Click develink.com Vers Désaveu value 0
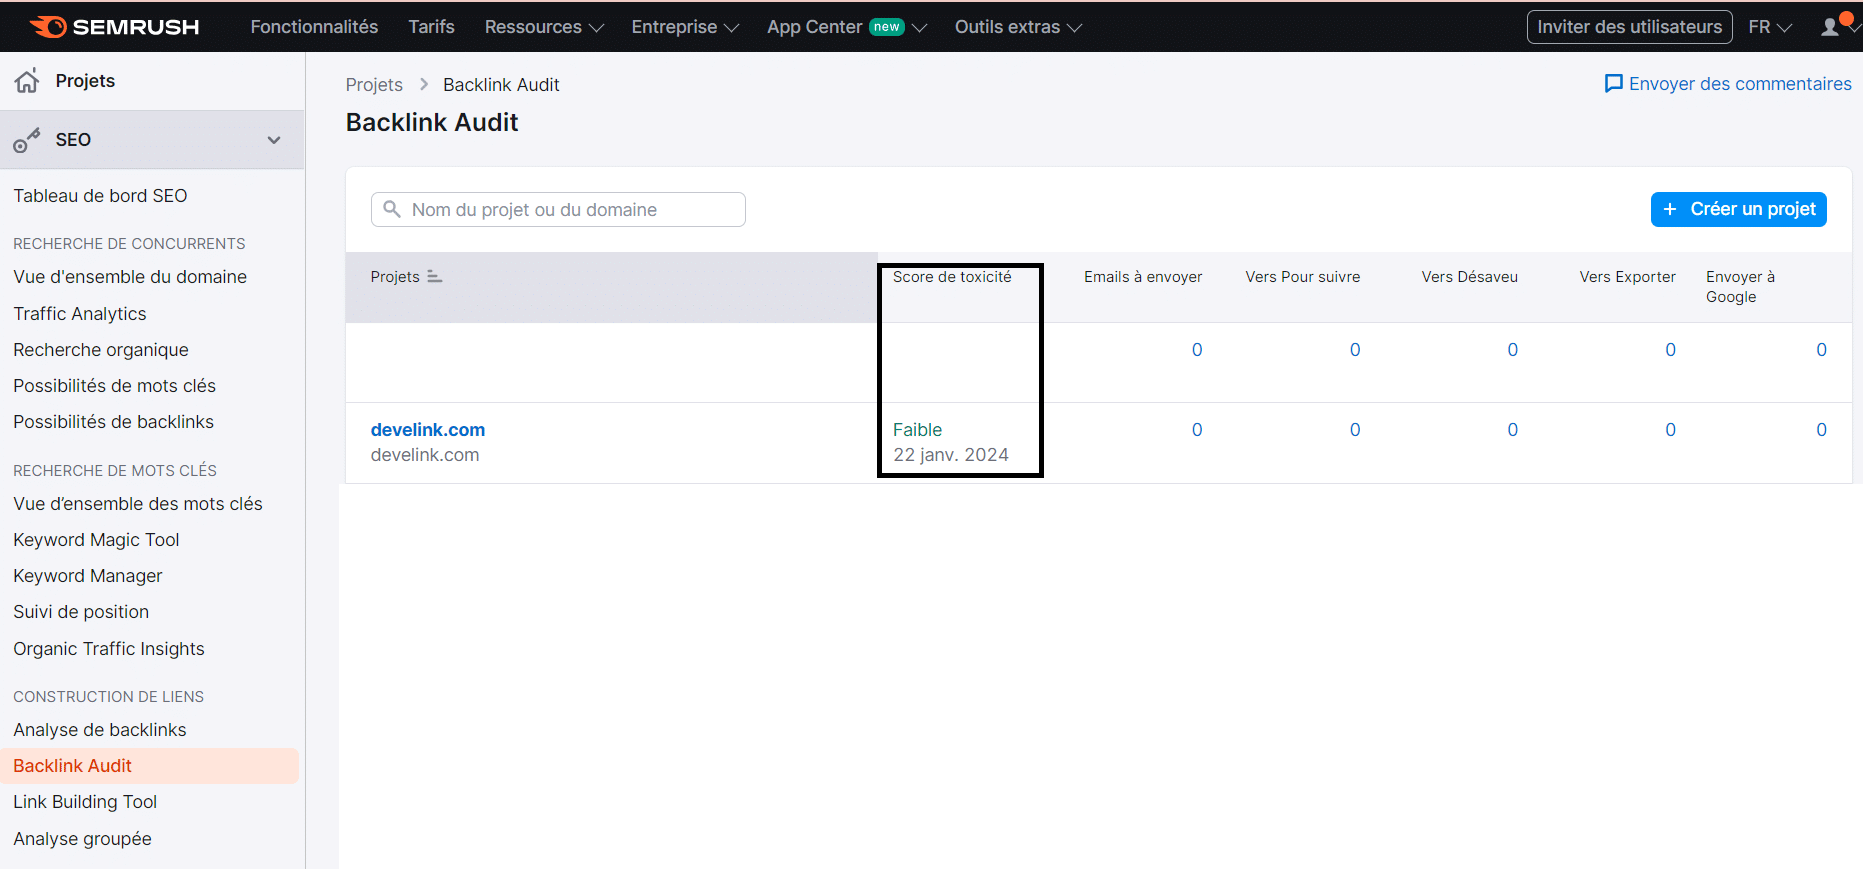The width and height of the screenshot is (1863, 869). (x=1513, y=430)
